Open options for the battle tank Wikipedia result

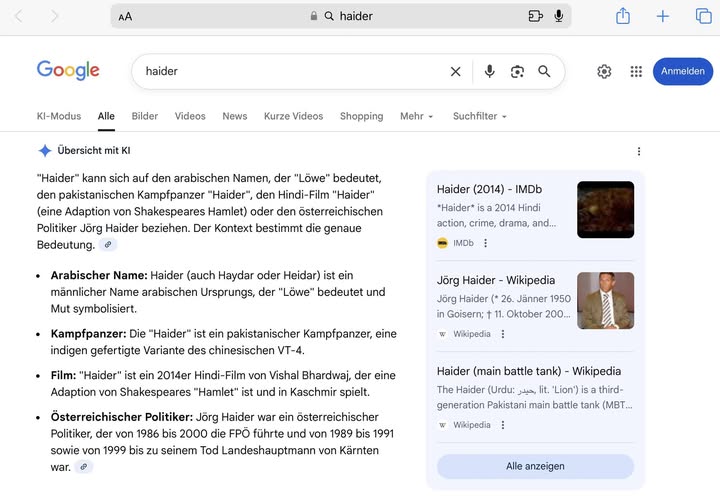[x=503, y=425]
